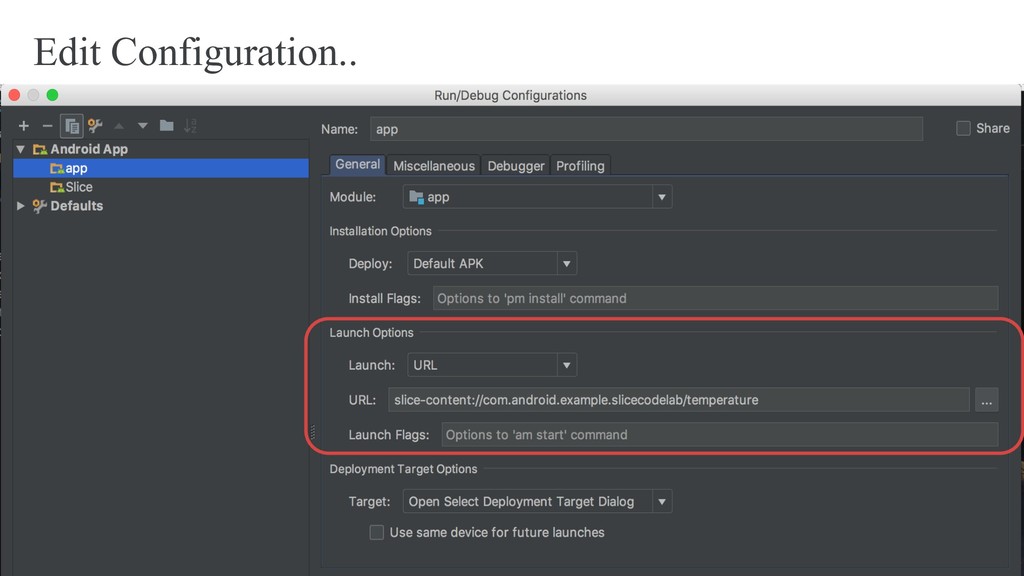Open the URL browse ellipsis button
This screenshot has height=576, width=1024.
point(986,400)
